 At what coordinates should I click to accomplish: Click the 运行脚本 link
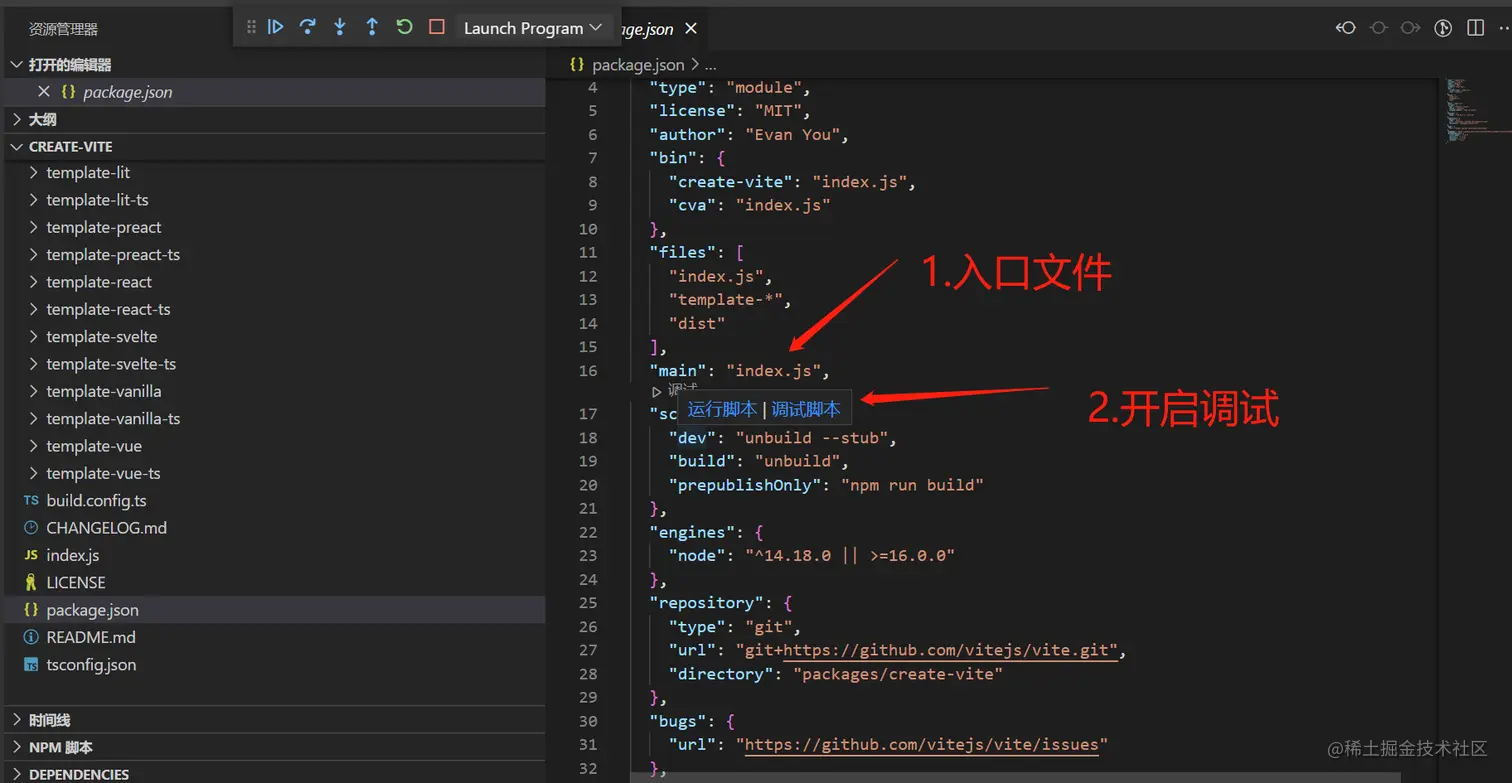tap(722, 409)
